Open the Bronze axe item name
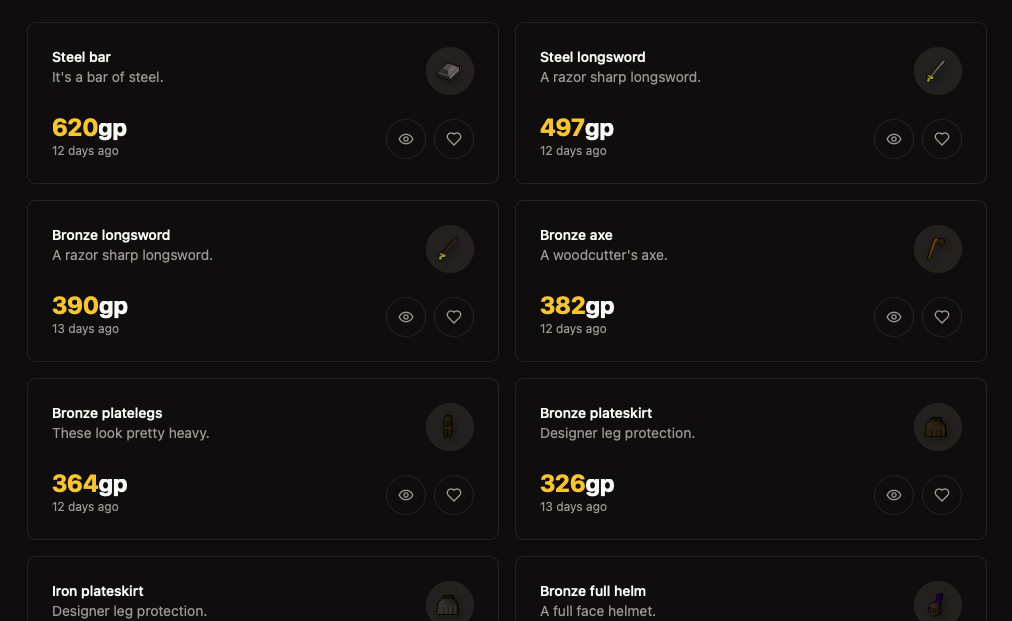The height and width of the screenshot is (621, 1012). coord(576,235)
